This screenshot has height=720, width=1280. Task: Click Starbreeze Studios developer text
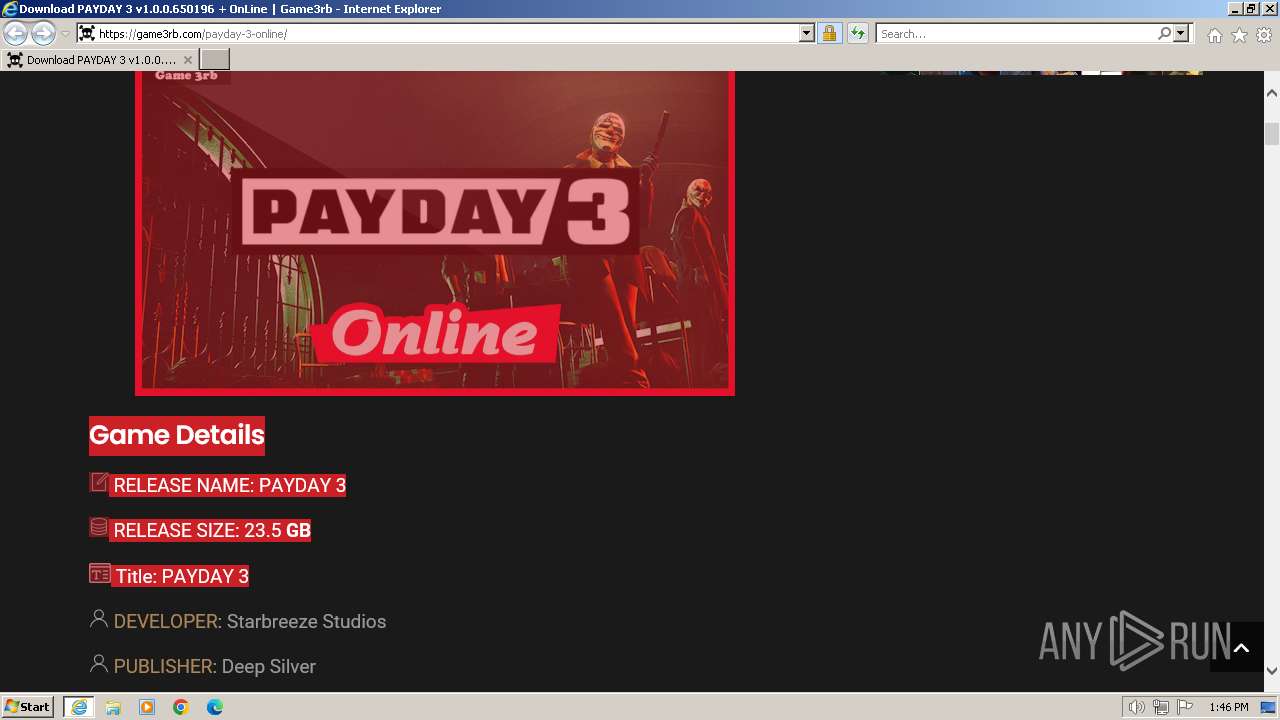[306, 621]
